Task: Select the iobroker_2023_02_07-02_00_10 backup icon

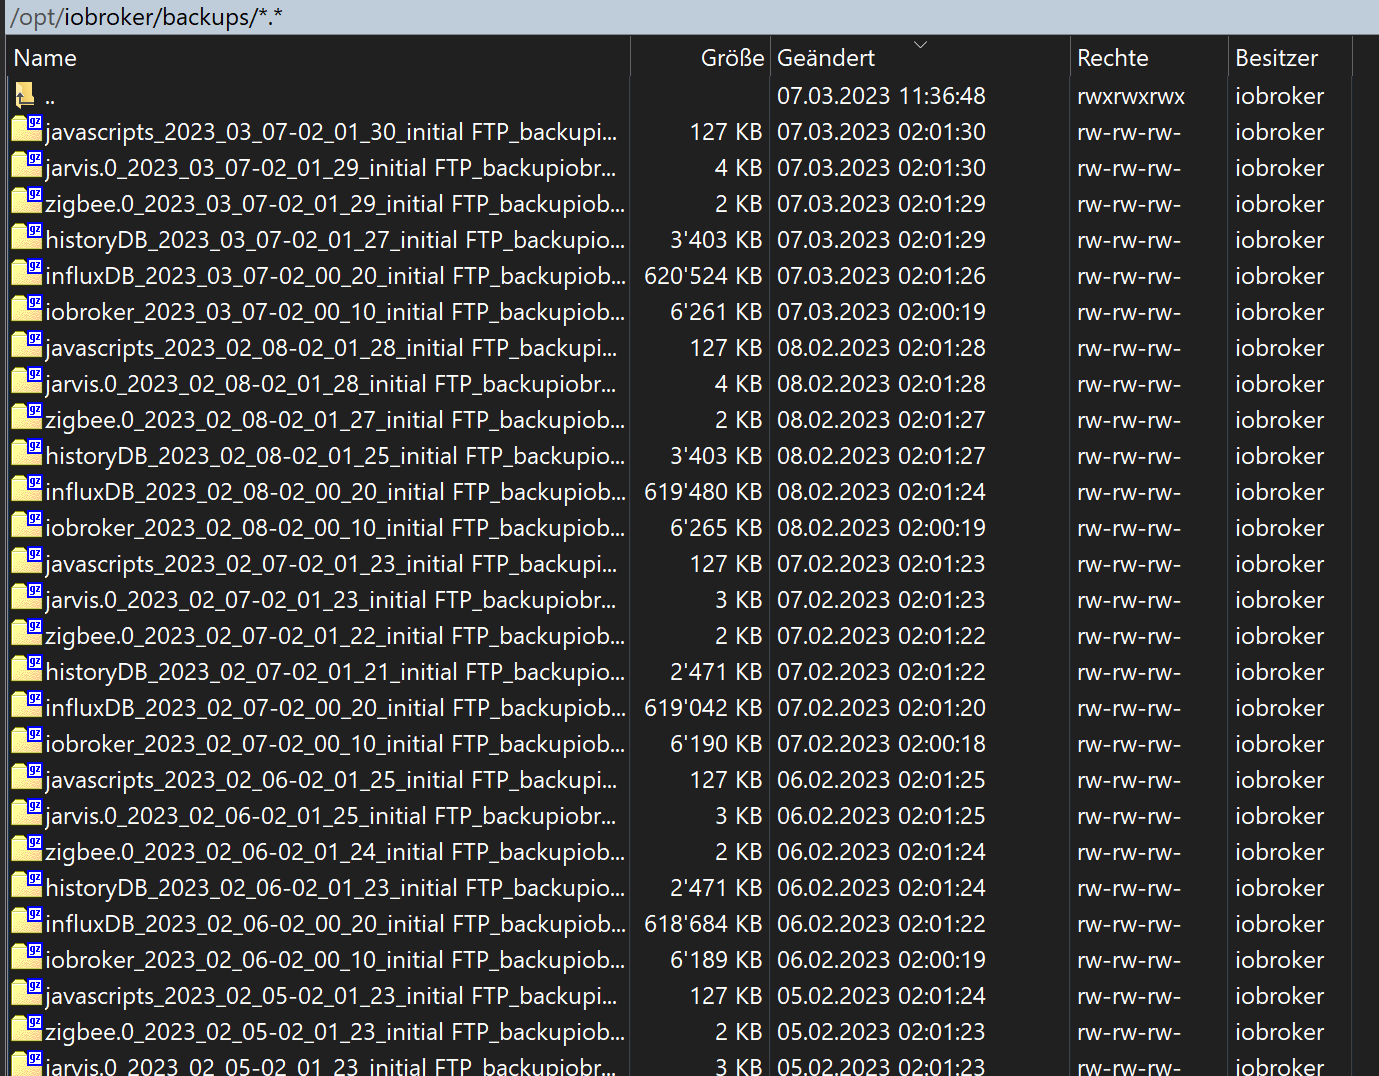Action: click(x=27, y=742)
